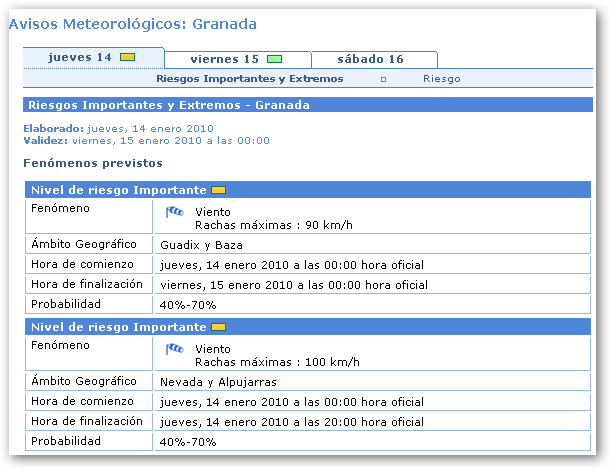This screenshot has height=469, width=610.
Task: Click the yellow warning flag on jueves 14 tab
Action: pos(127,58)
